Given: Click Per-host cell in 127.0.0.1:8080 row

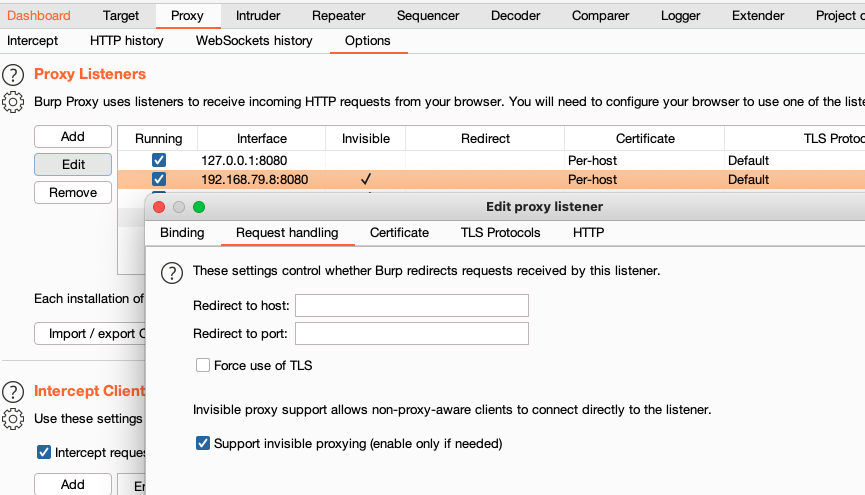Looking at the screenshot, I should coord(644,161).
